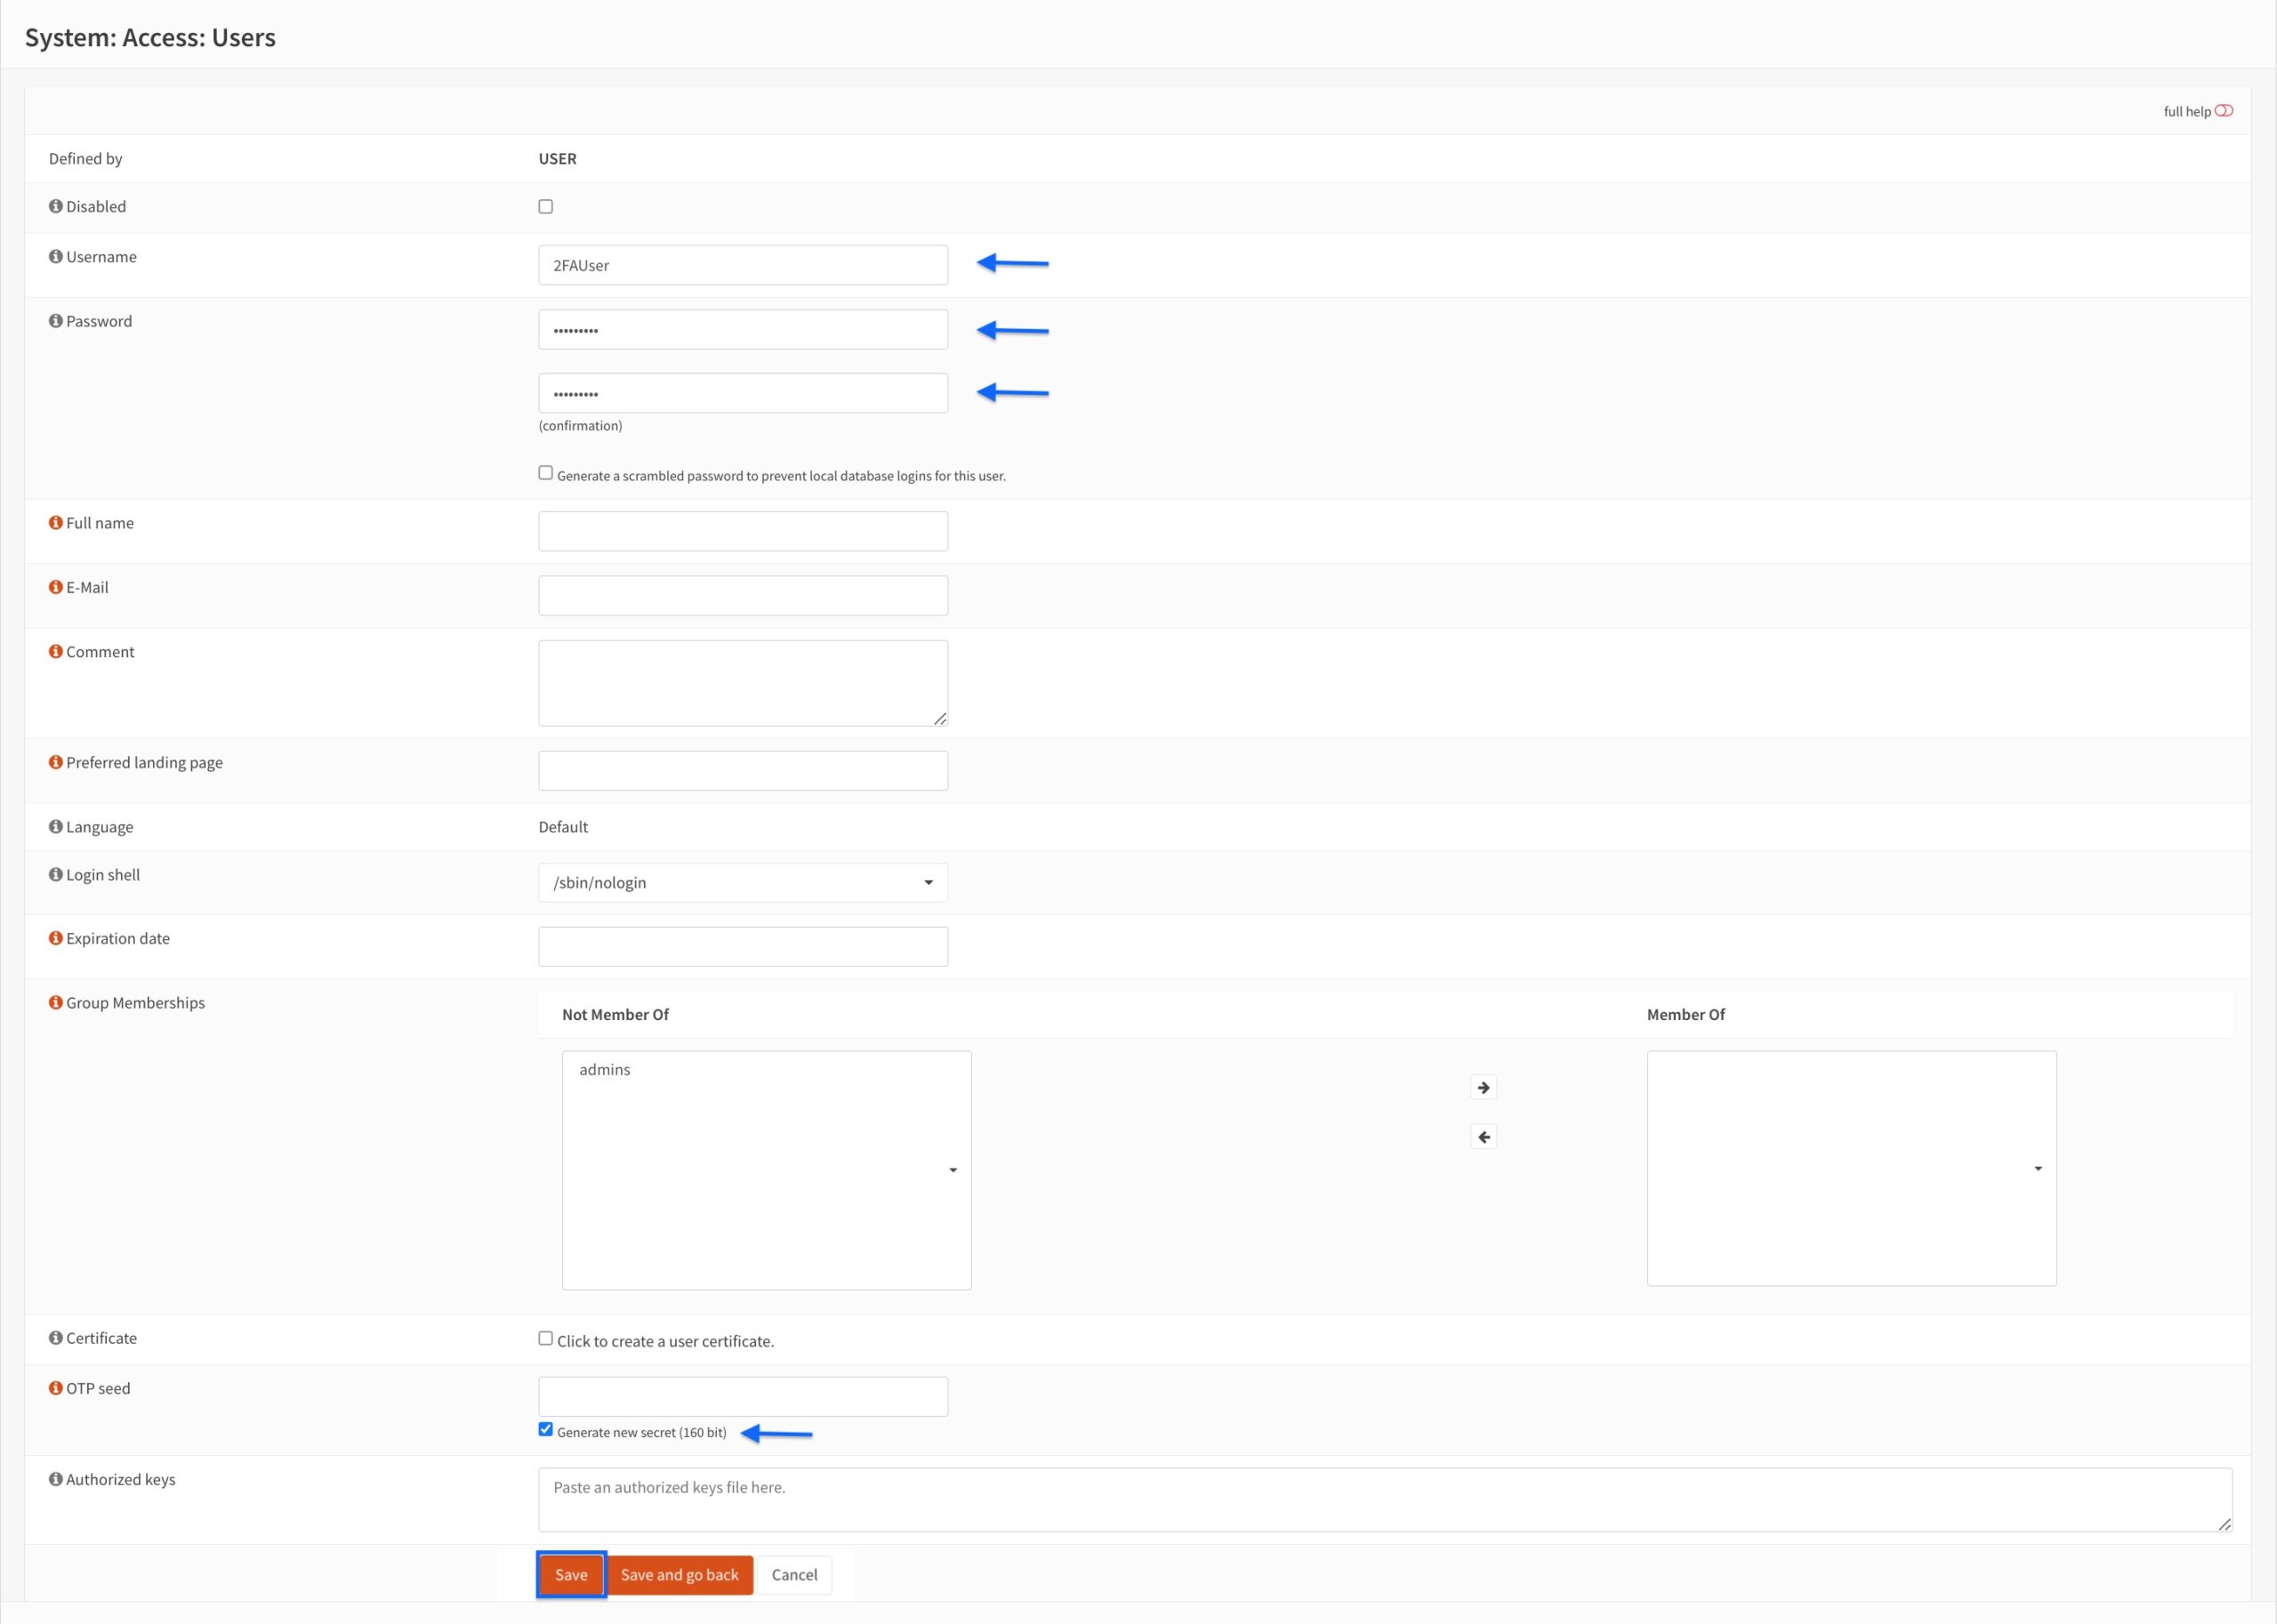Click the Save button

click(571, 1575)
